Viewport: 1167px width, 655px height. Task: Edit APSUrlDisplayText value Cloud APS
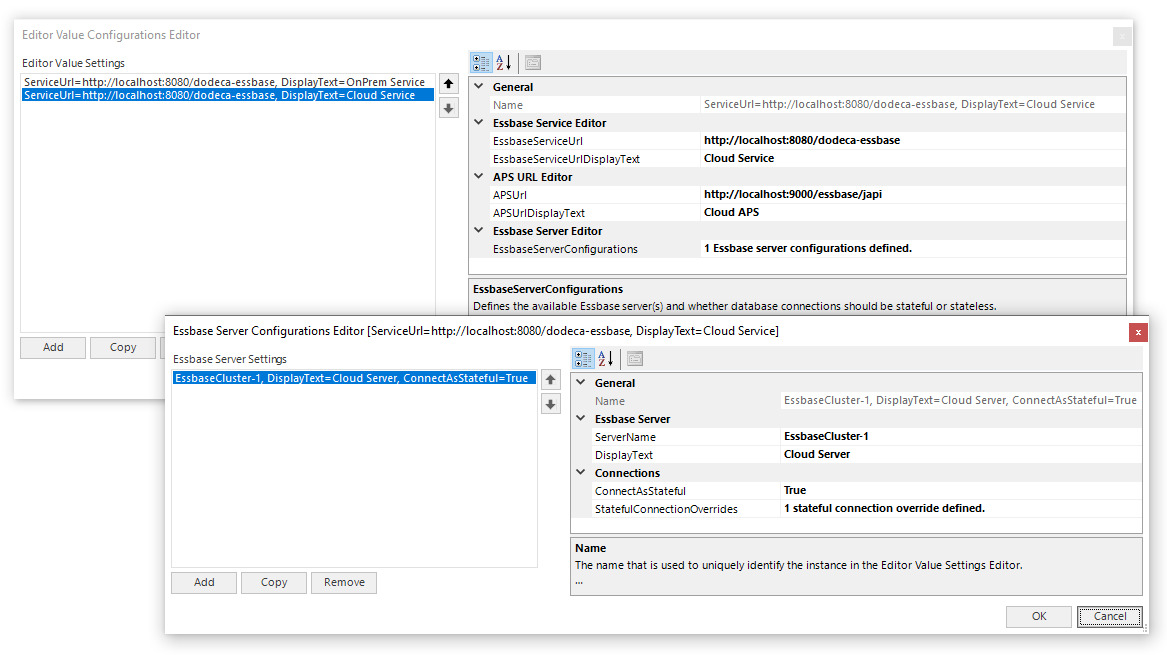pyautogui.click(x=912, y=212)
